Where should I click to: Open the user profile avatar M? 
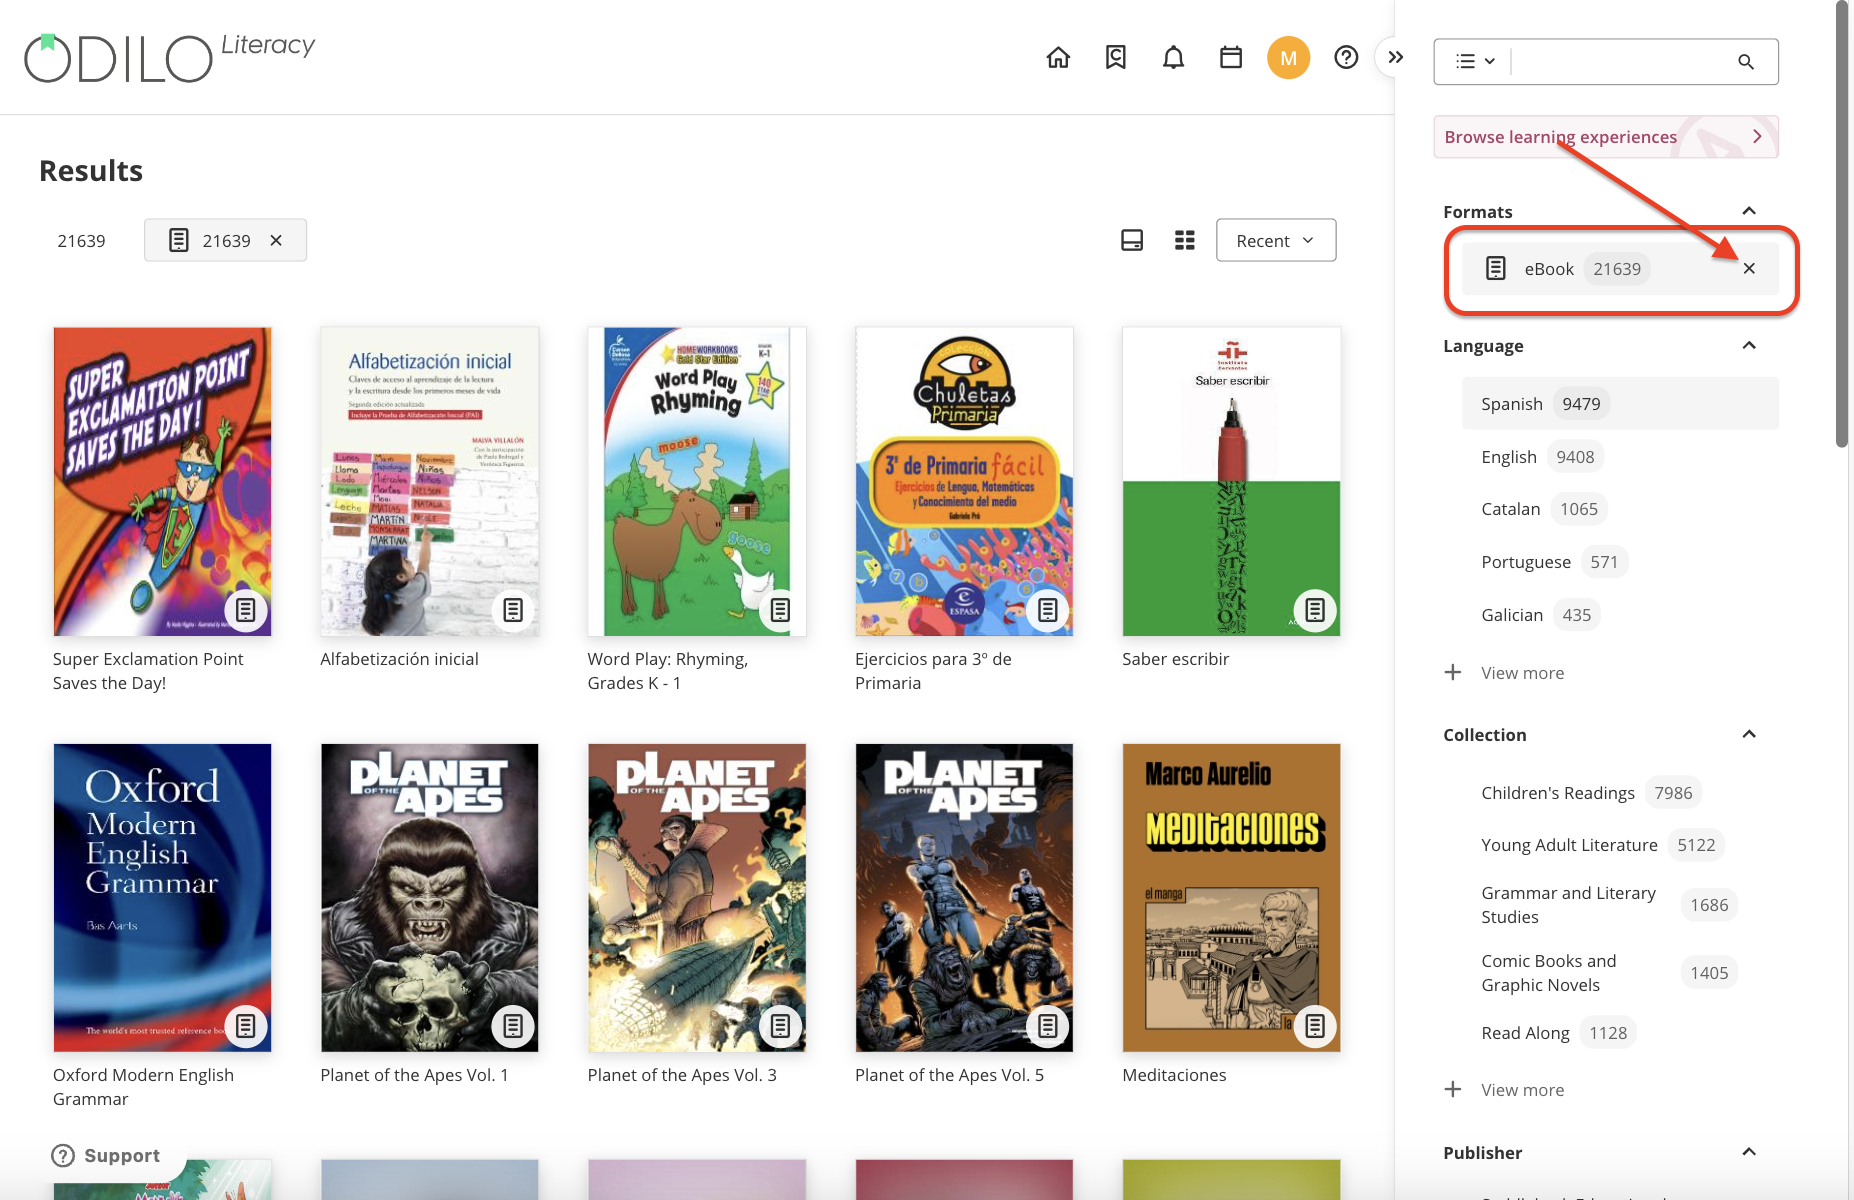1289,58
